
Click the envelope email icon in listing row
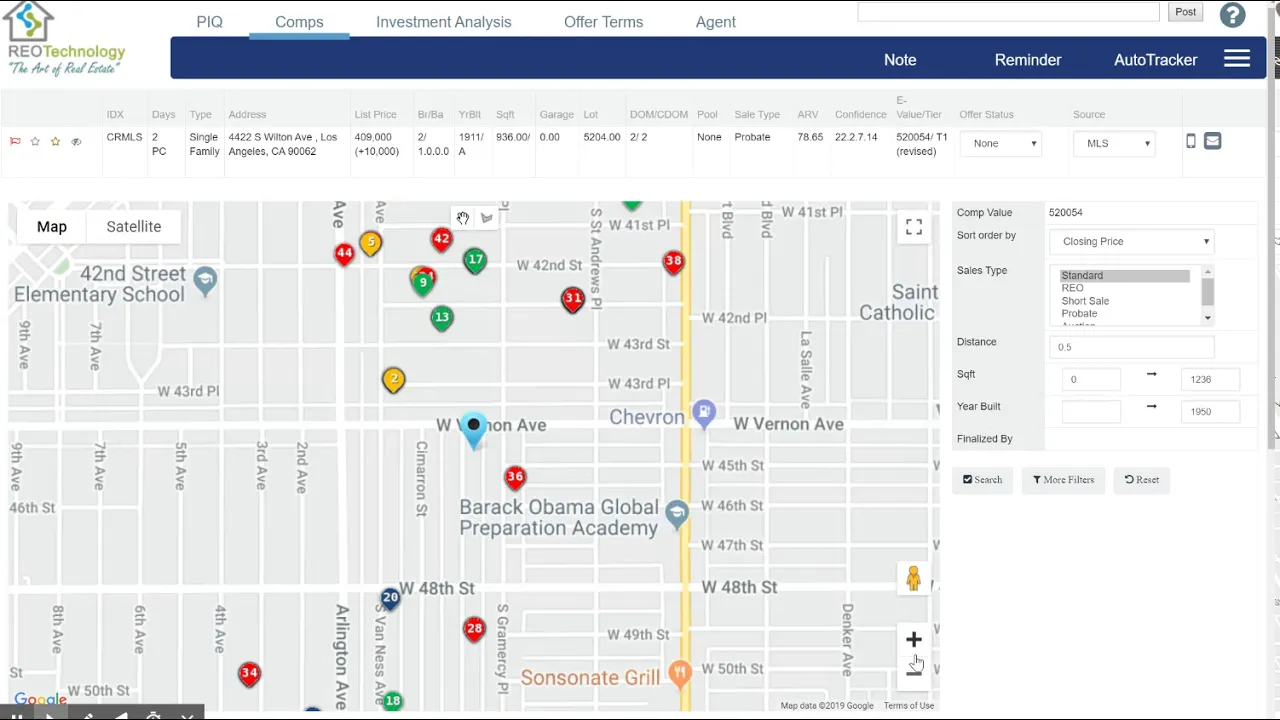pos(1212,141)
